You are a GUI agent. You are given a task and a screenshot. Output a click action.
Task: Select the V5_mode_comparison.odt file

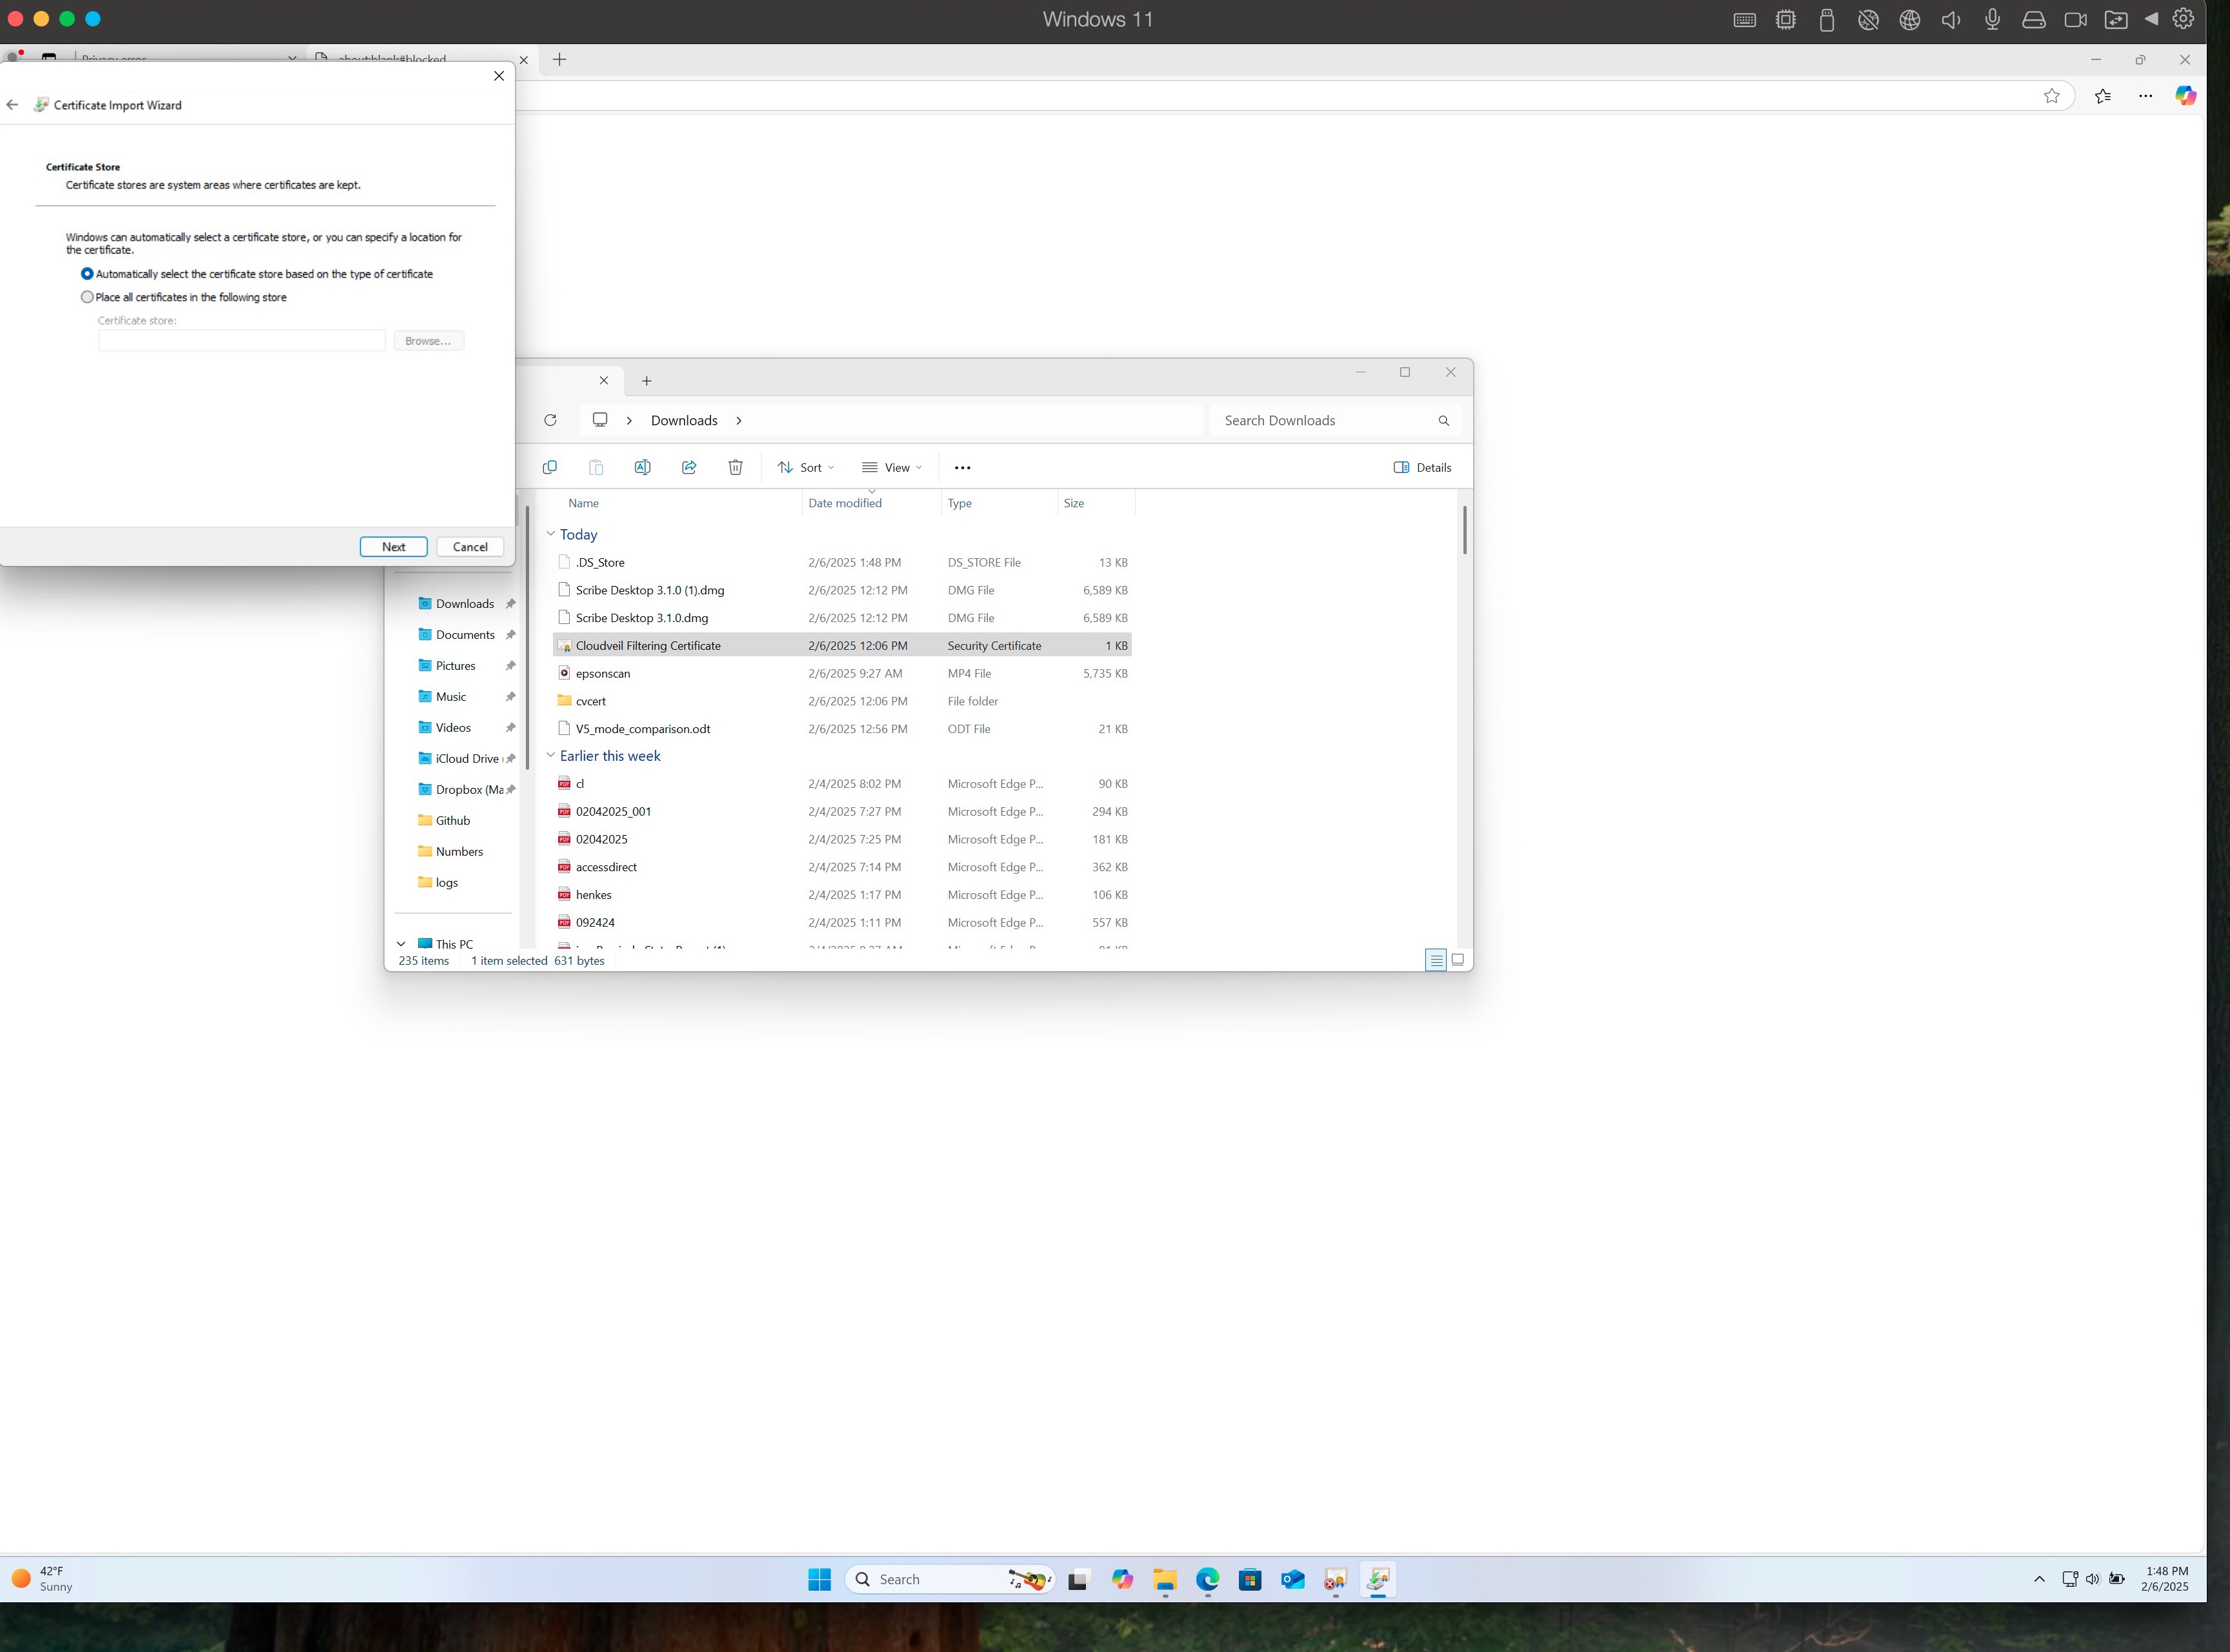point(841,729)
